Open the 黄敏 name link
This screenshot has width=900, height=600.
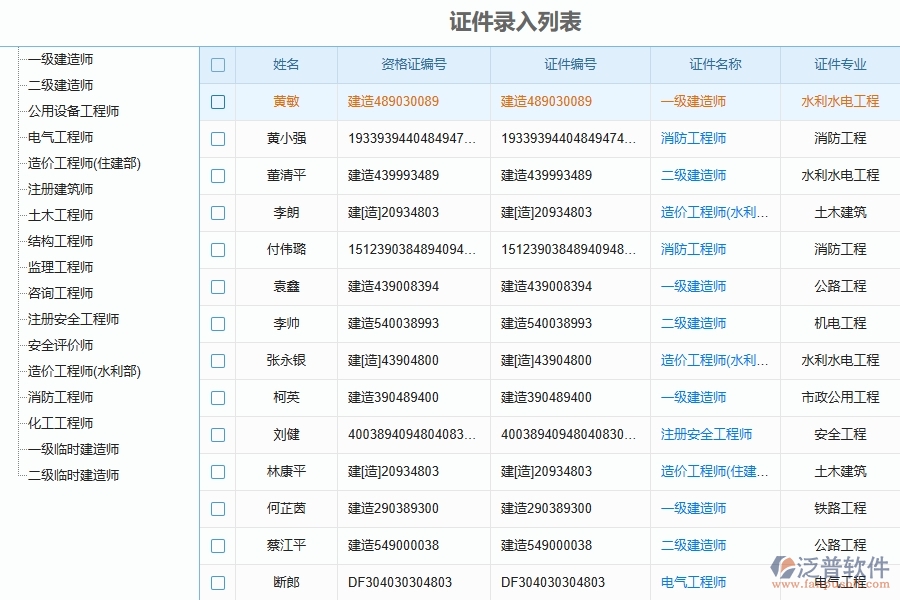[284, 101]
